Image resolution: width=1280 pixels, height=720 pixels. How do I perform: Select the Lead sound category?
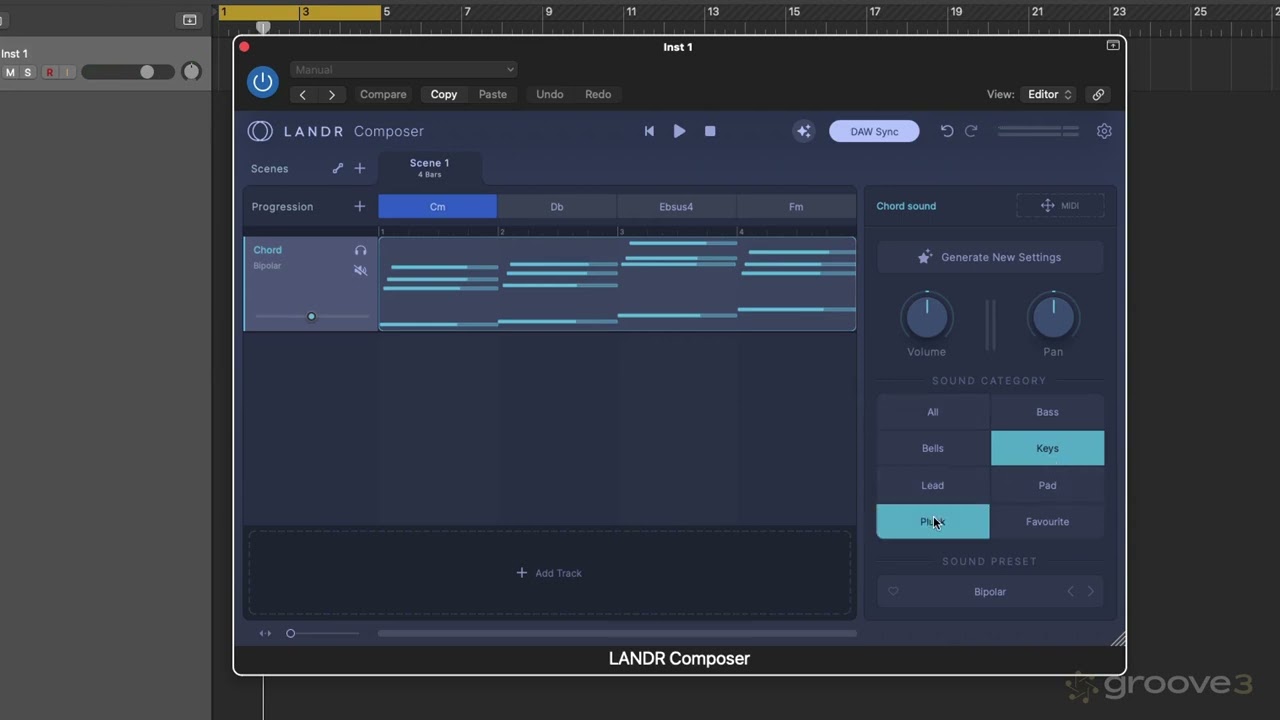933,485
